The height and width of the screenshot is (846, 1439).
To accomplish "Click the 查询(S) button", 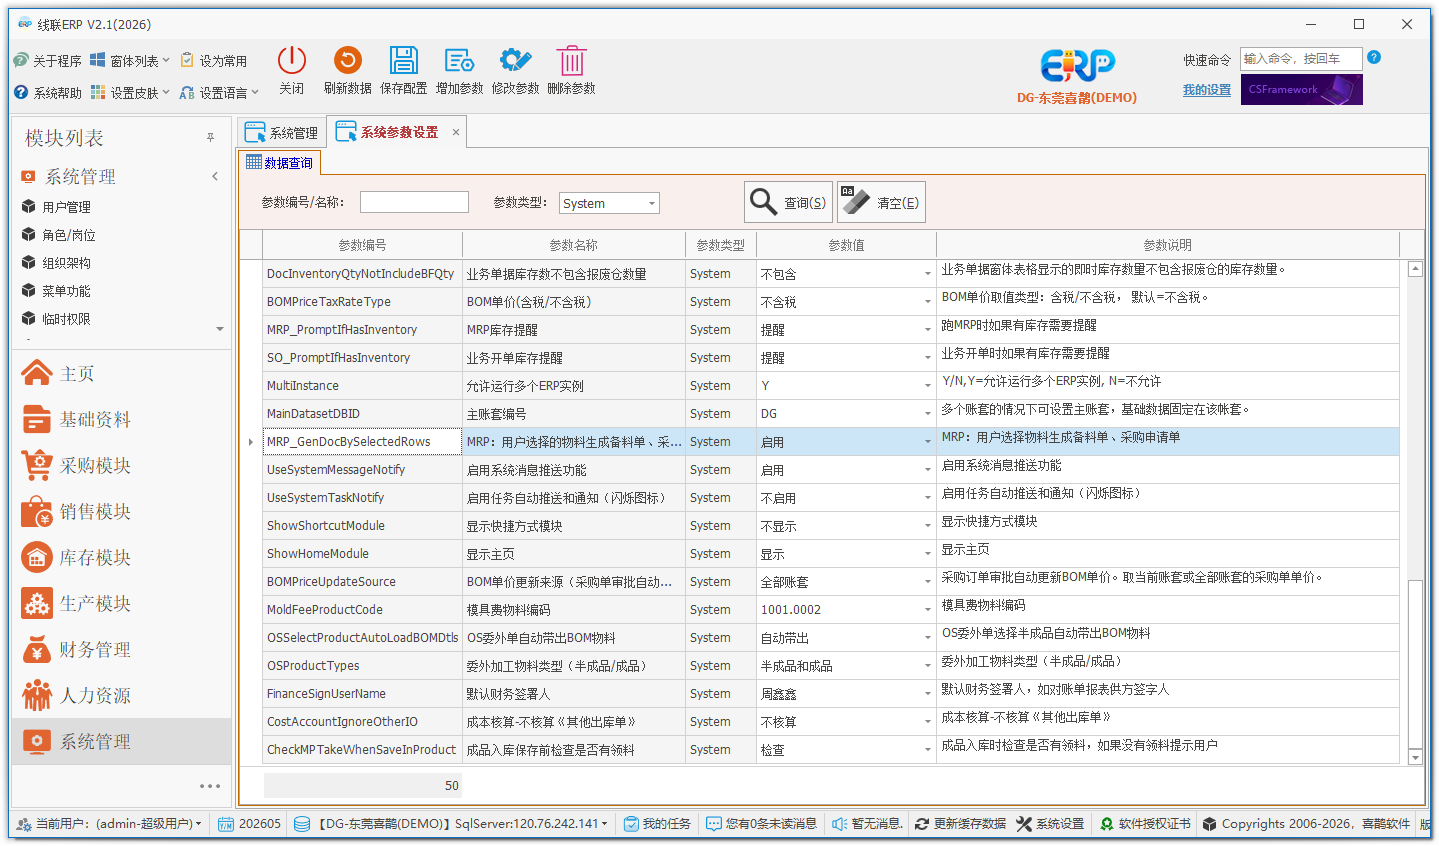I will point(789,202).
